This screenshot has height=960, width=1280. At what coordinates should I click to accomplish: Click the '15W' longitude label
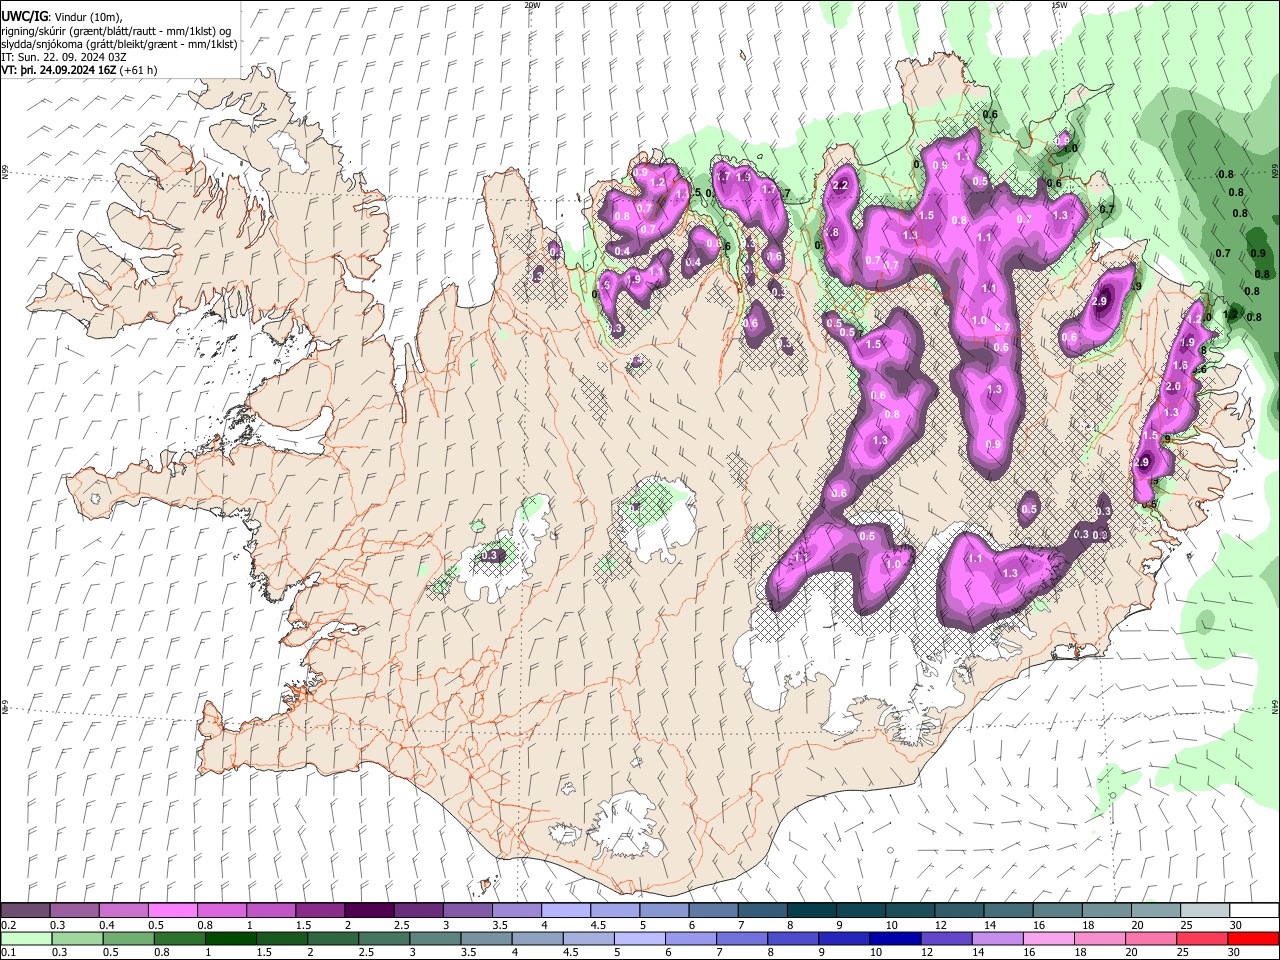click(1059, 5)
